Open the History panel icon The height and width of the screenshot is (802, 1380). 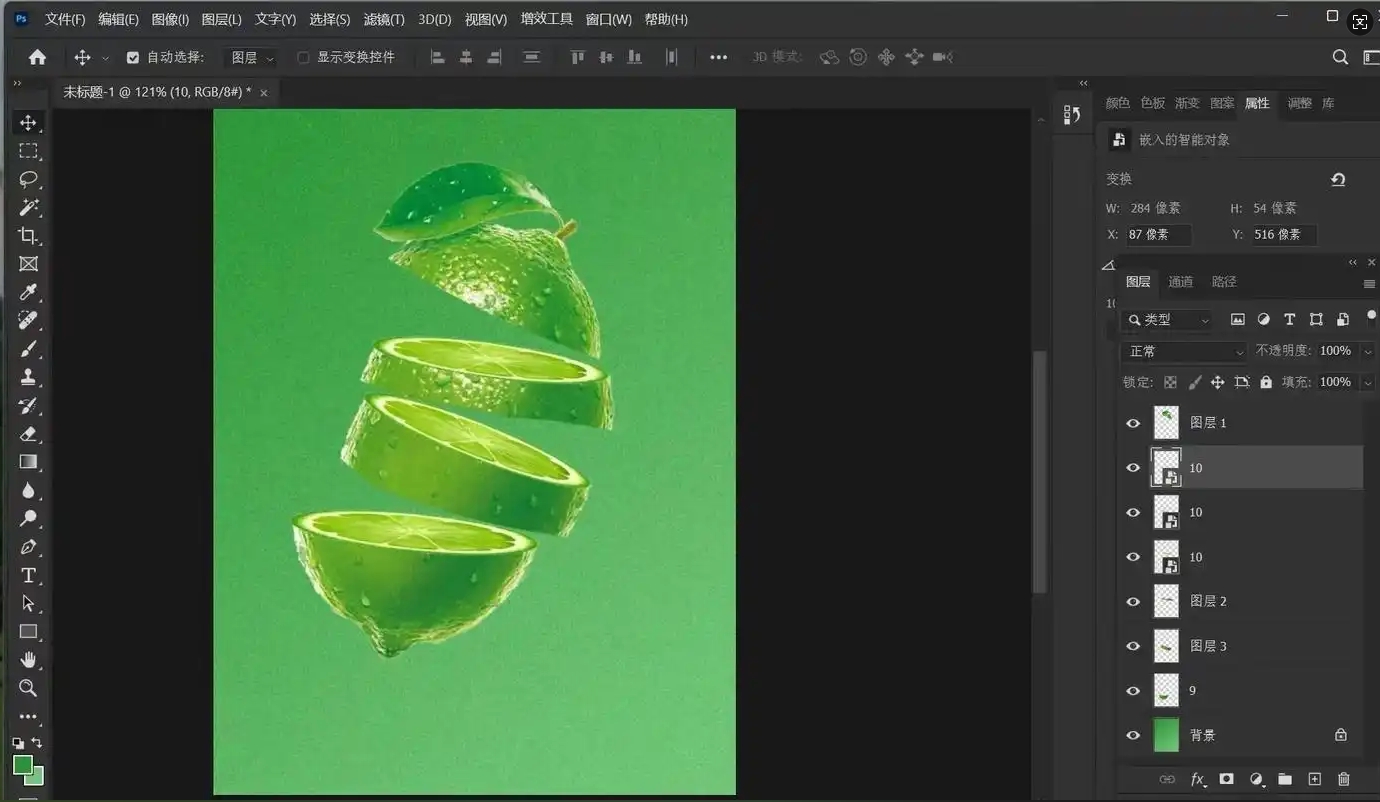tap(1072, 115)
